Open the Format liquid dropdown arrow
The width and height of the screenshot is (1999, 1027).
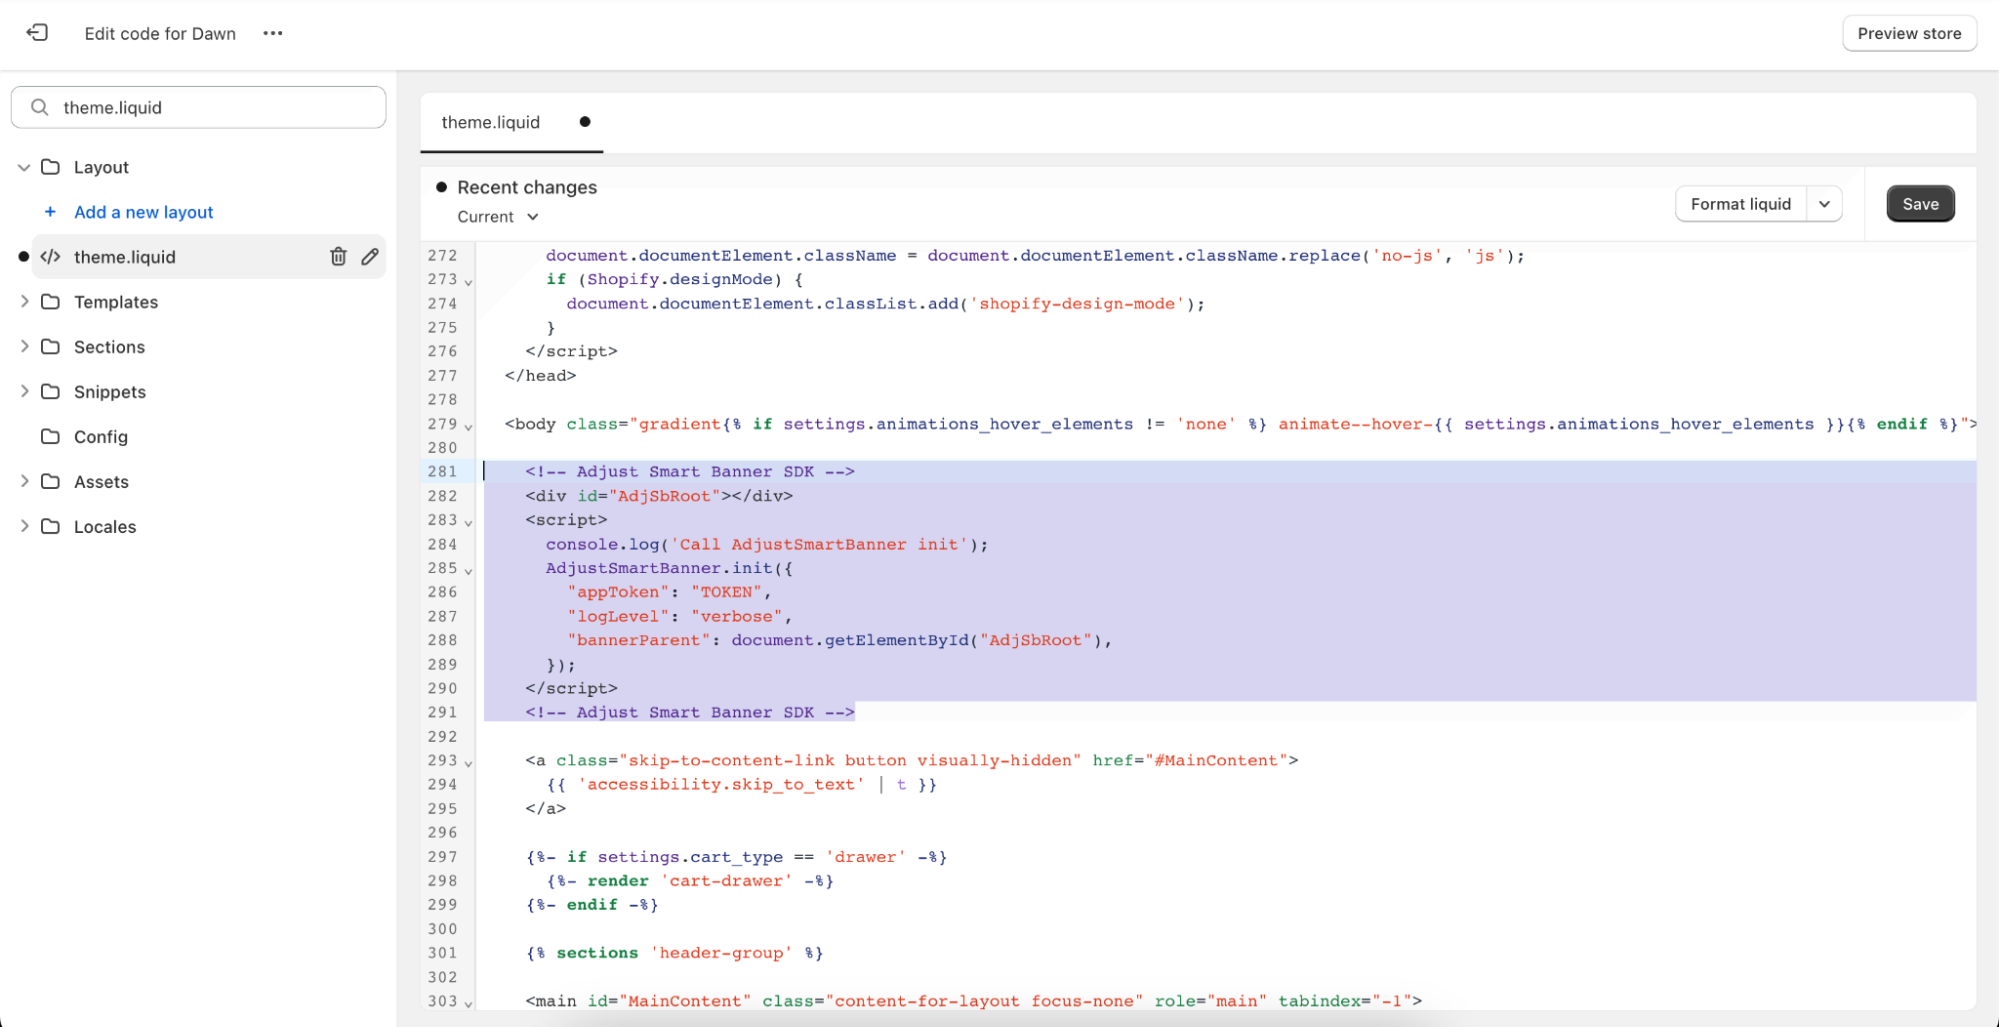pyautogui.click(x=1825, y=204)
